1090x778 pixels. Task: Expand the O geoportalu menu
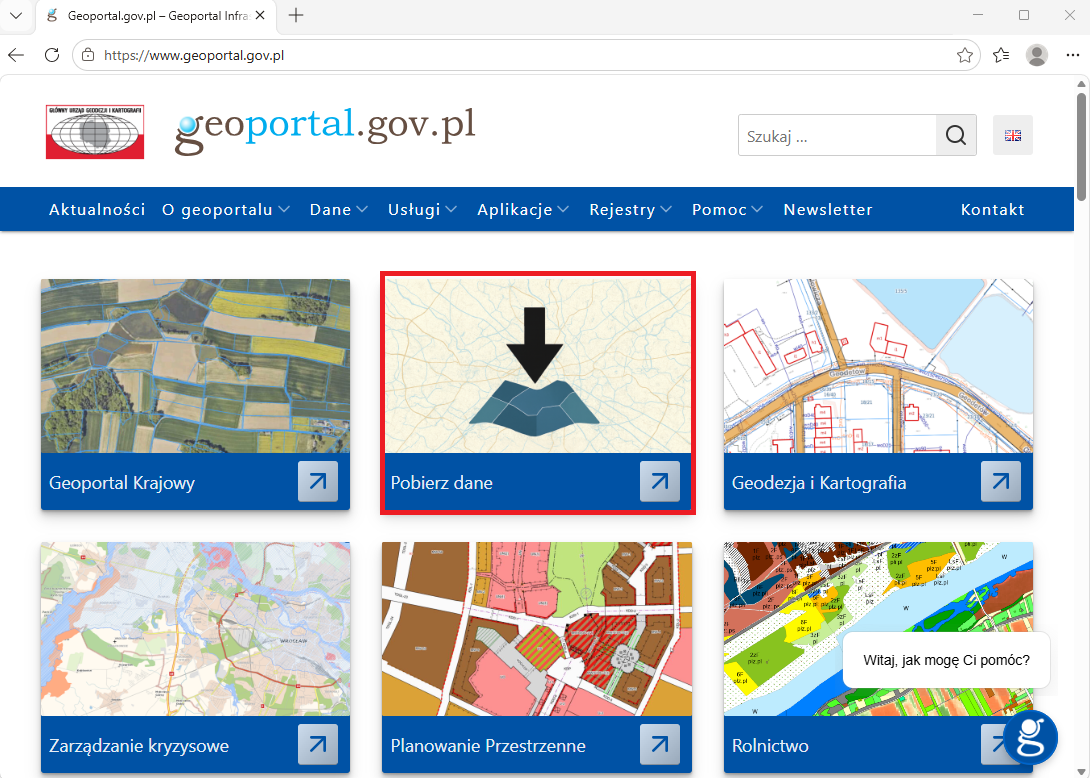(x=226, y=209)
